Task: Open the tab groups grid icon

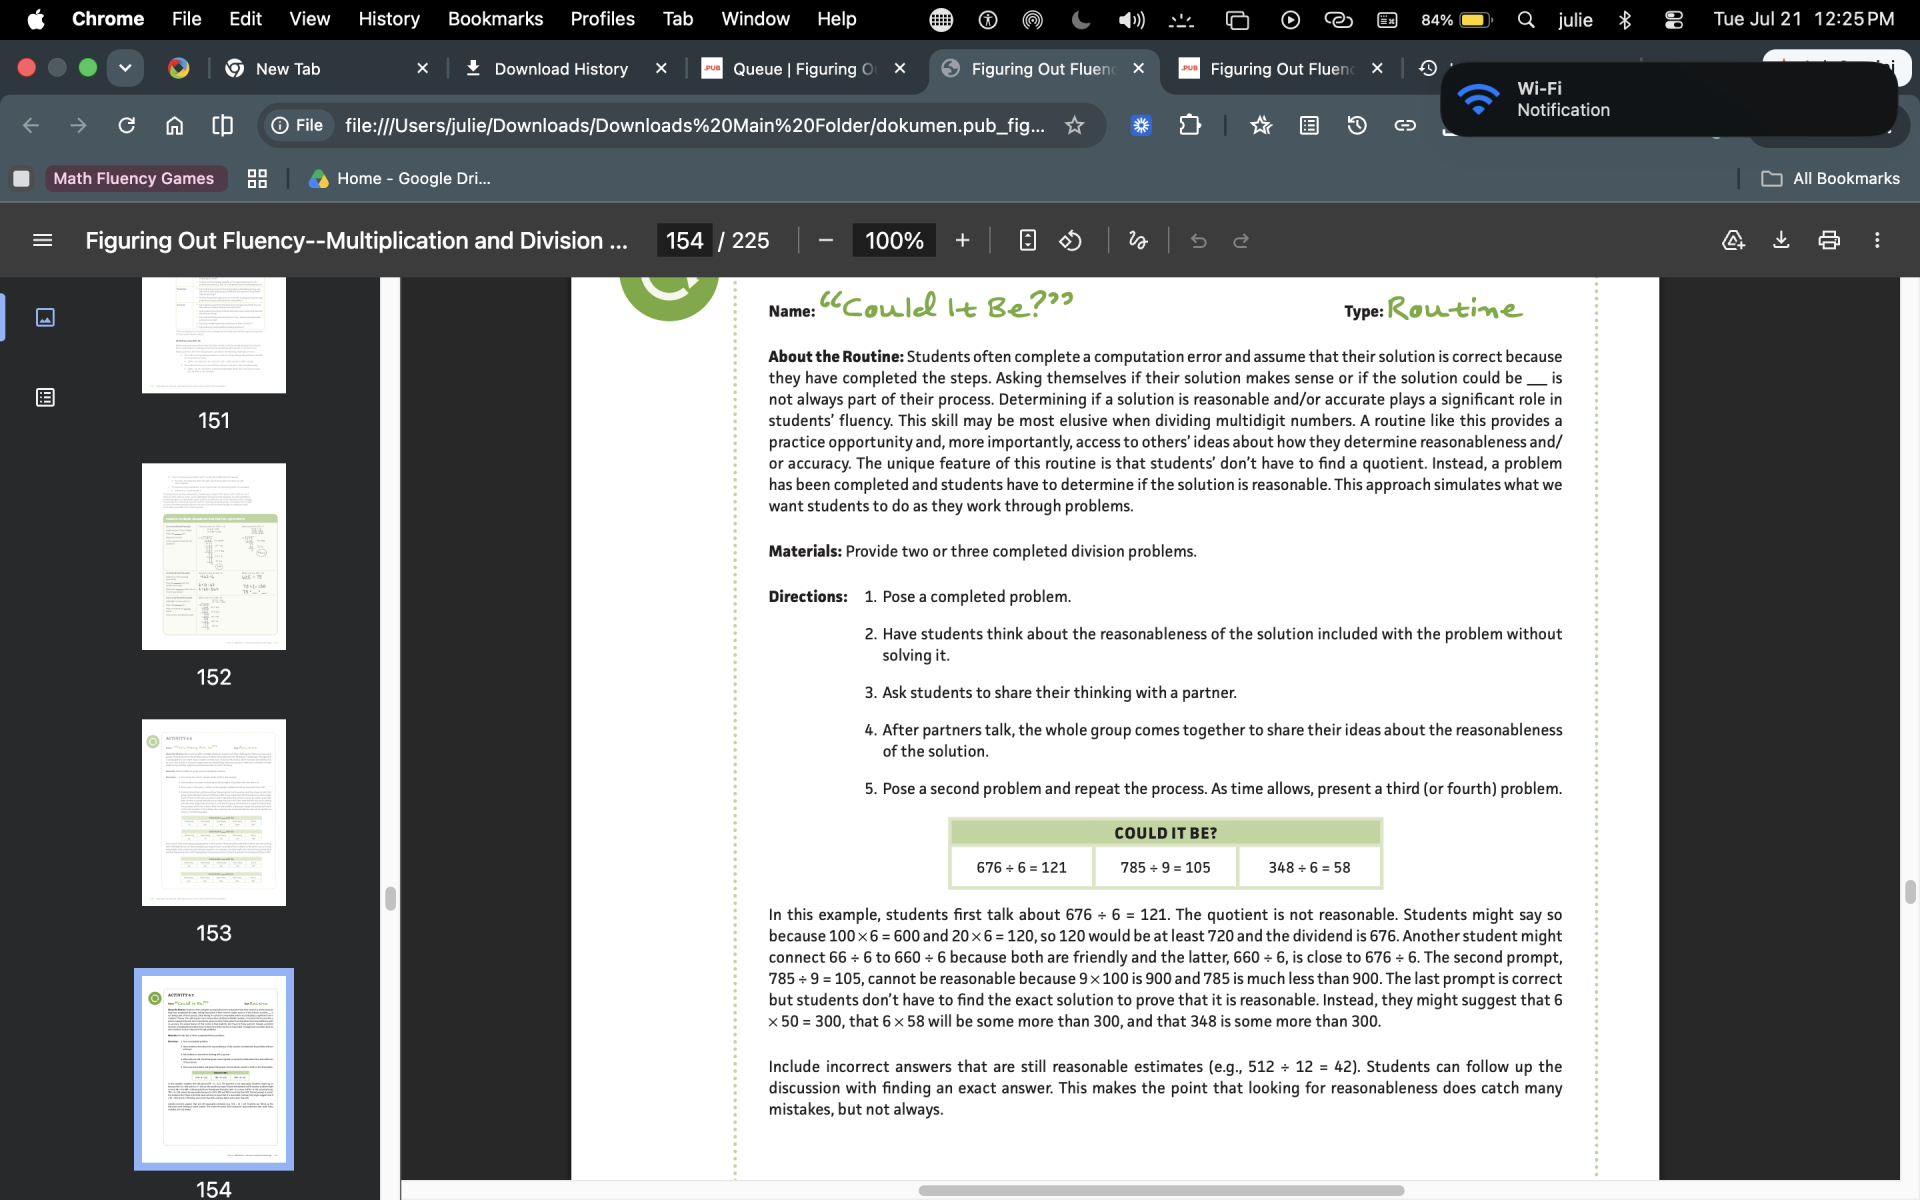Action: coord(257,178)
